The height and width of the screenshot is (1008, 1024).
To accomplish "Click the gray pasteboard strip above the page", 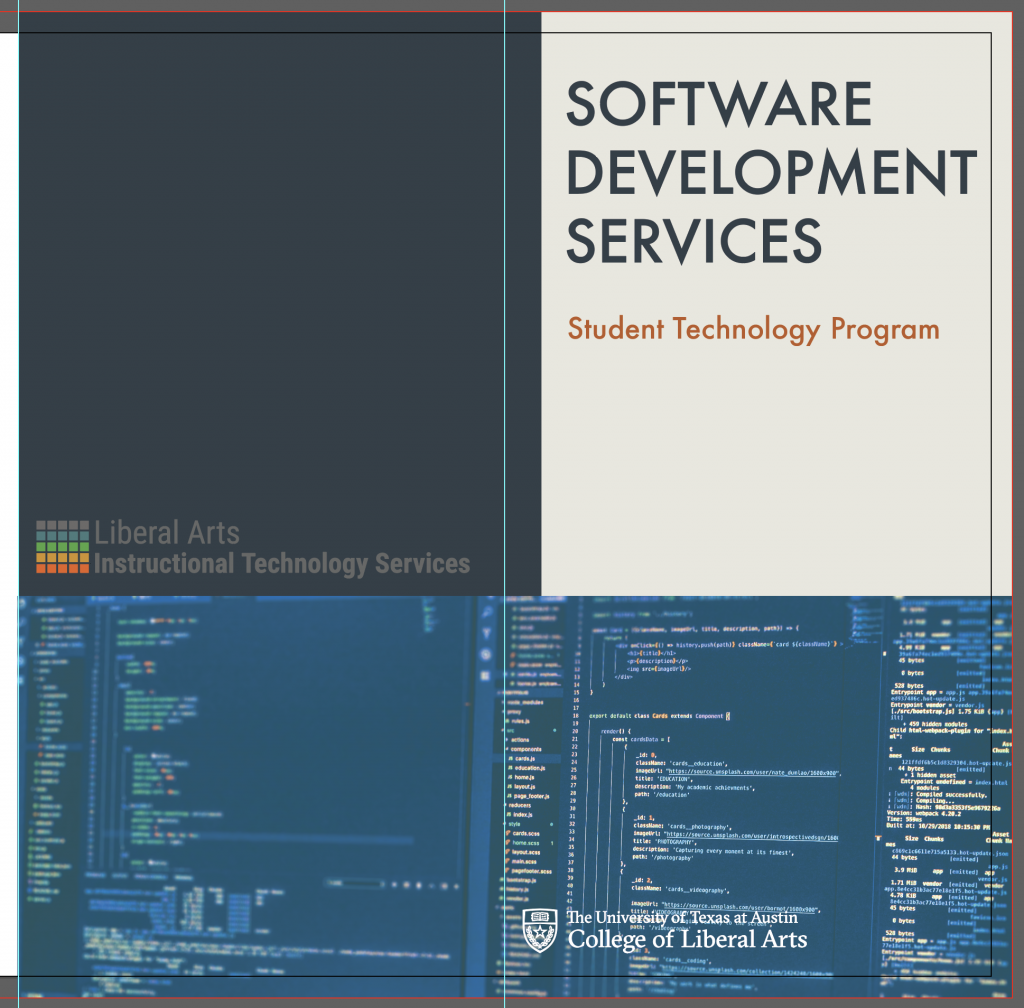I will (500, 5).
